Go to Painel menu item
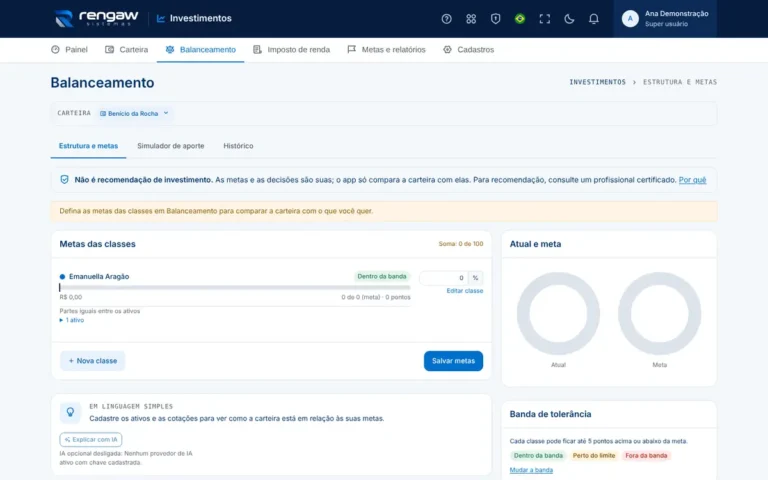 click(x=70, y=49)
